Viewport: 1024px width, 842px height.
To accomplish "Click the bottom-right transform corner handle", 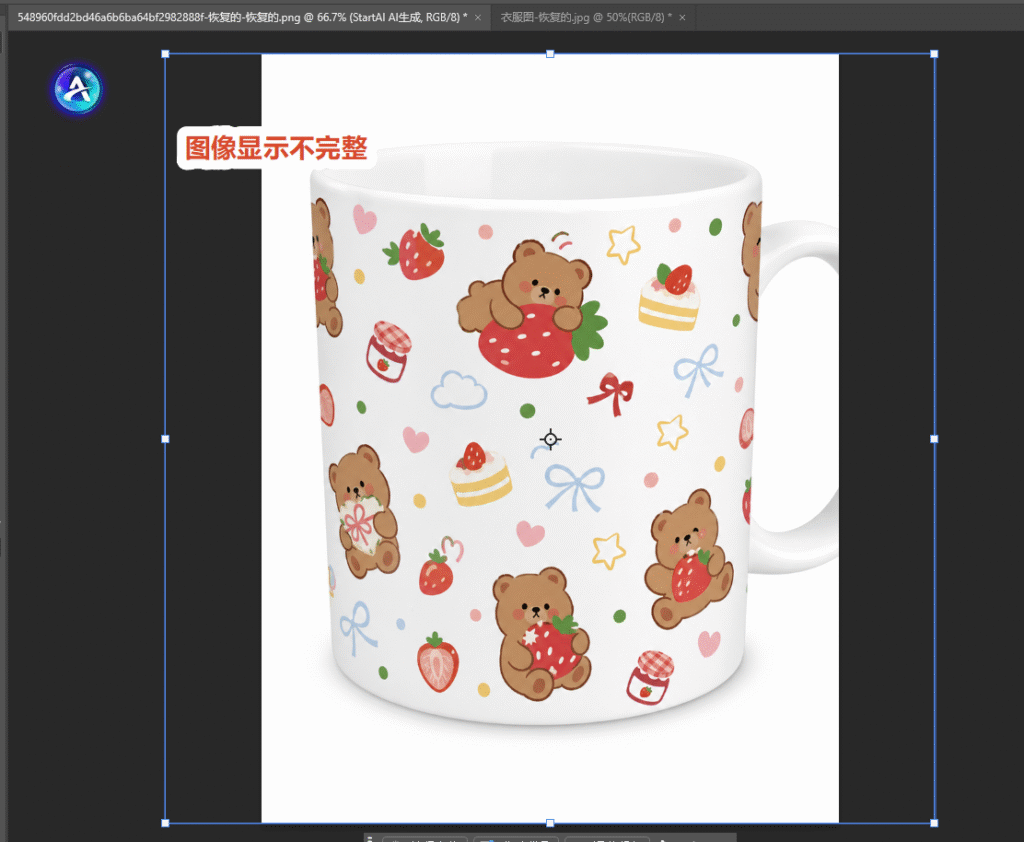I will (x=934, y=823).
